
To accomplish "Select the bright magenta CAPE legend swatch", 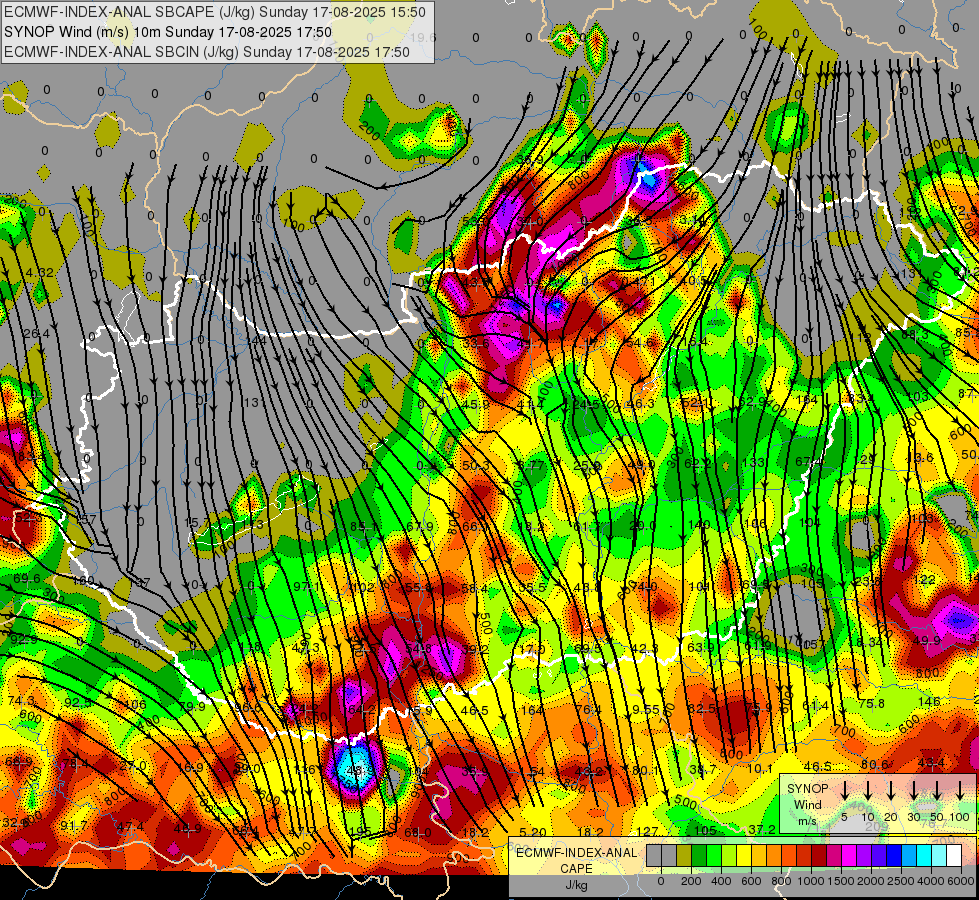I will pos(849,855).
